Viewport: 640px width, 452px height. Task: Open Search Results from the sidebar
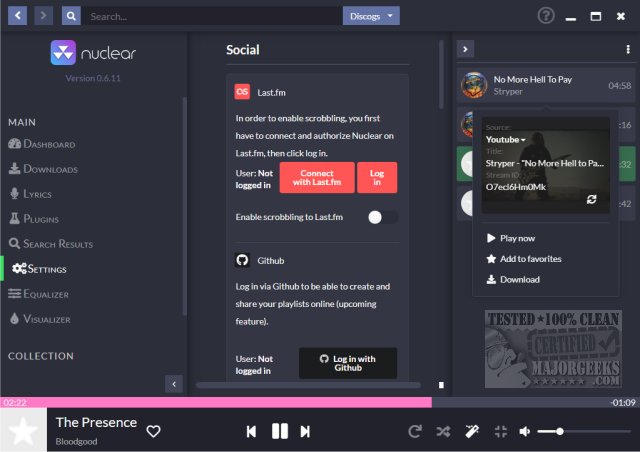tap(51, 244)
